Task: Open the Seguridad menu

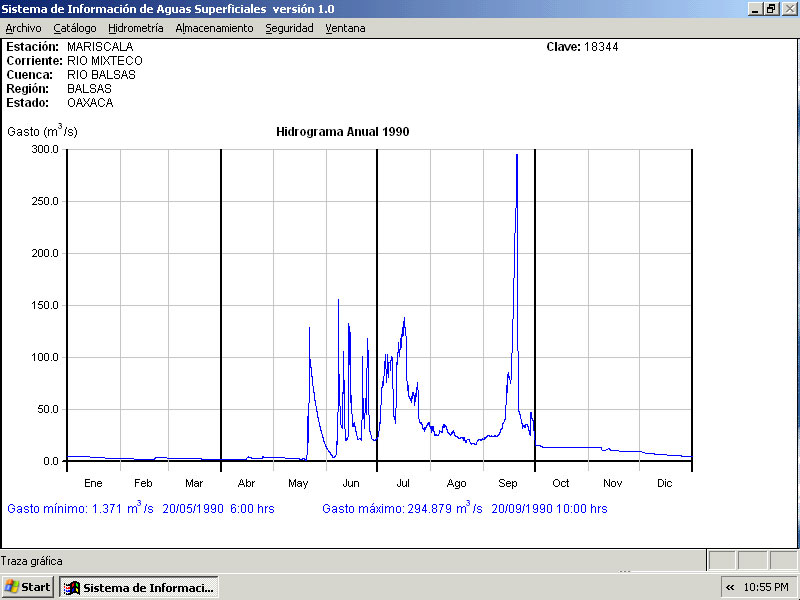Action: click(289, 28)
